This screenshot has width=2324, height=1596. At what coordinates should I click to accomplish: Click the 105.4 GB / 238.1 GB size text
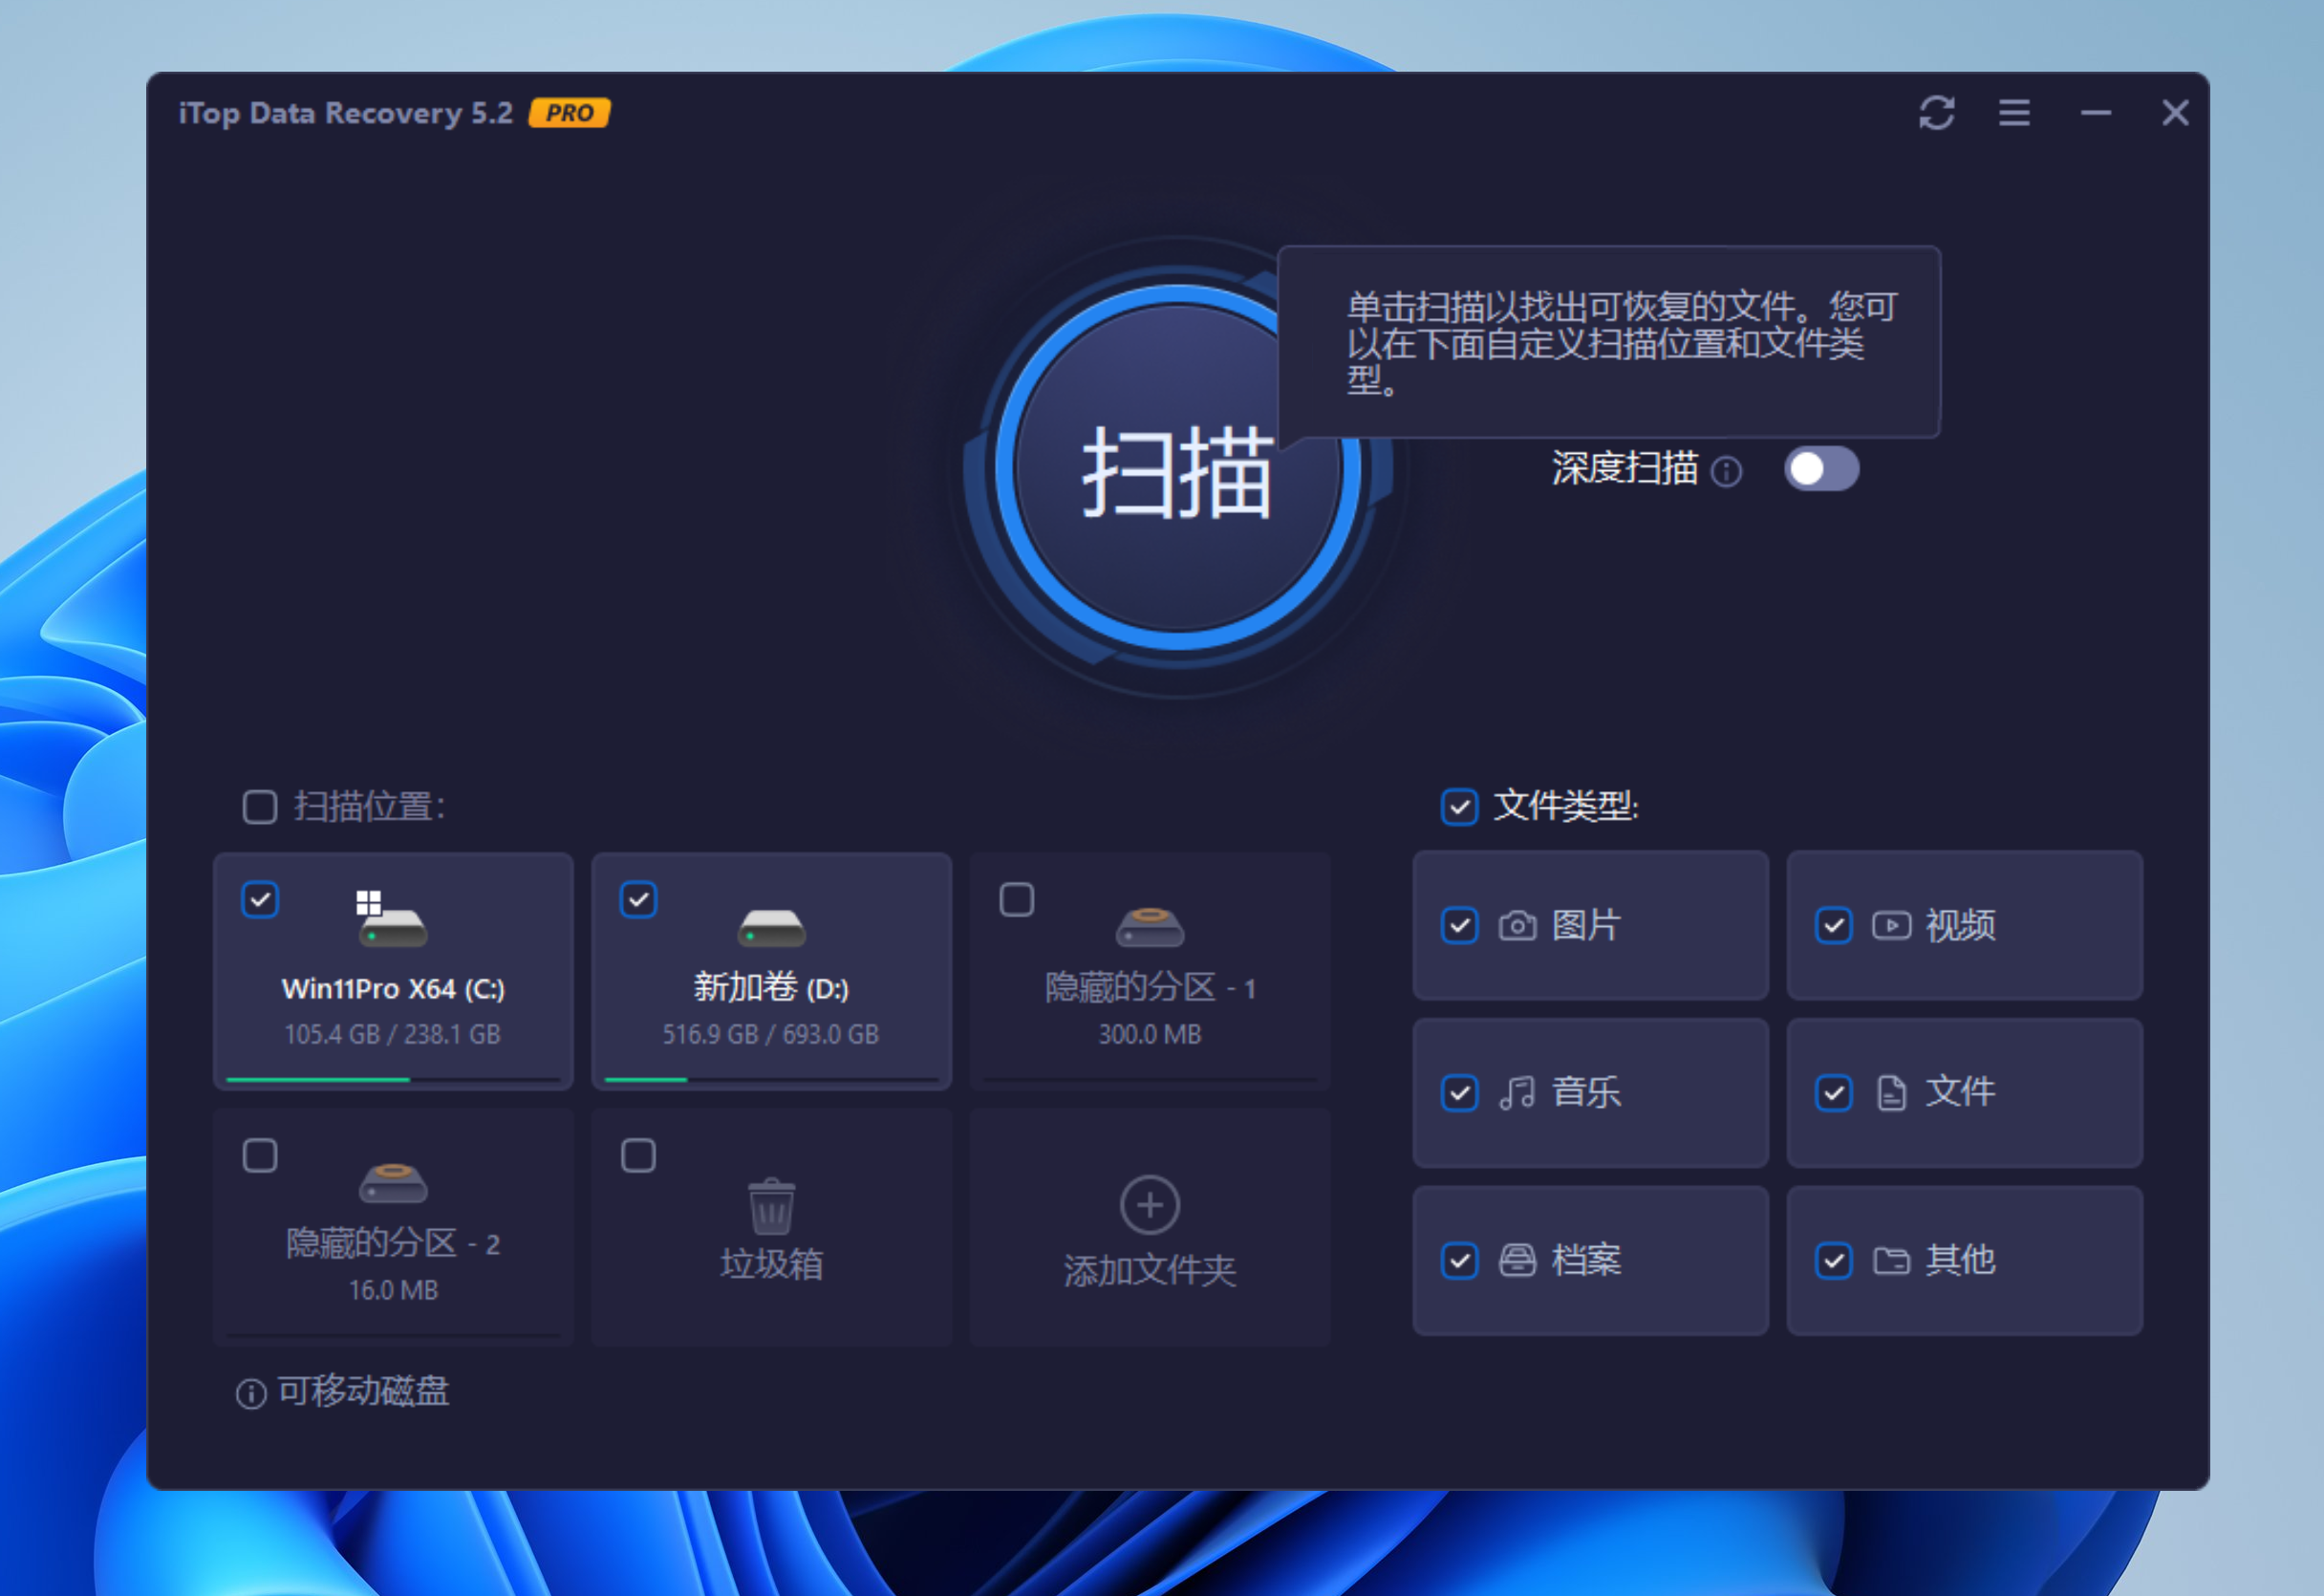tap(392, 1033)
